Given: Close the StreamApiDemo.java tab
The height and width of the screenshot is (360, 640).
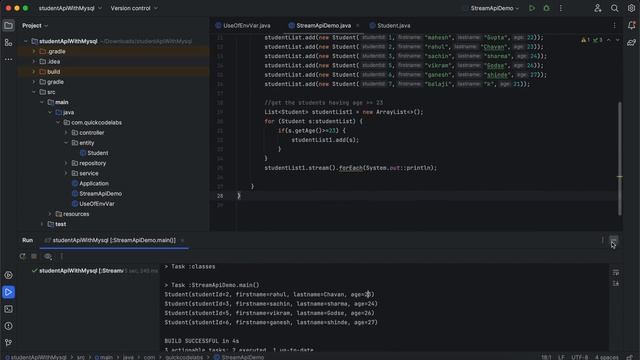Looking at the screenshot, I should pyautogui.click(x=358, y=25).
